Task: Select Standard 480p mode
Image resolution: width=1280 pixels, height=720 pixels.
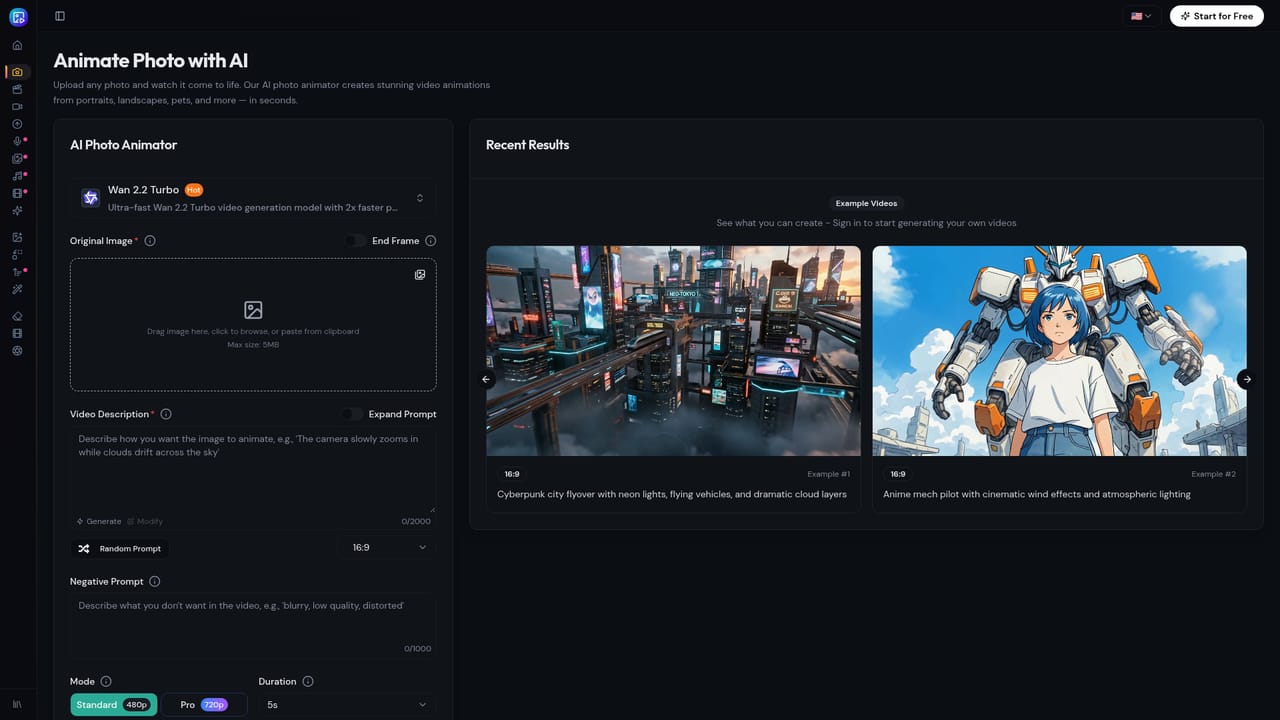Action: coord(114,705)
